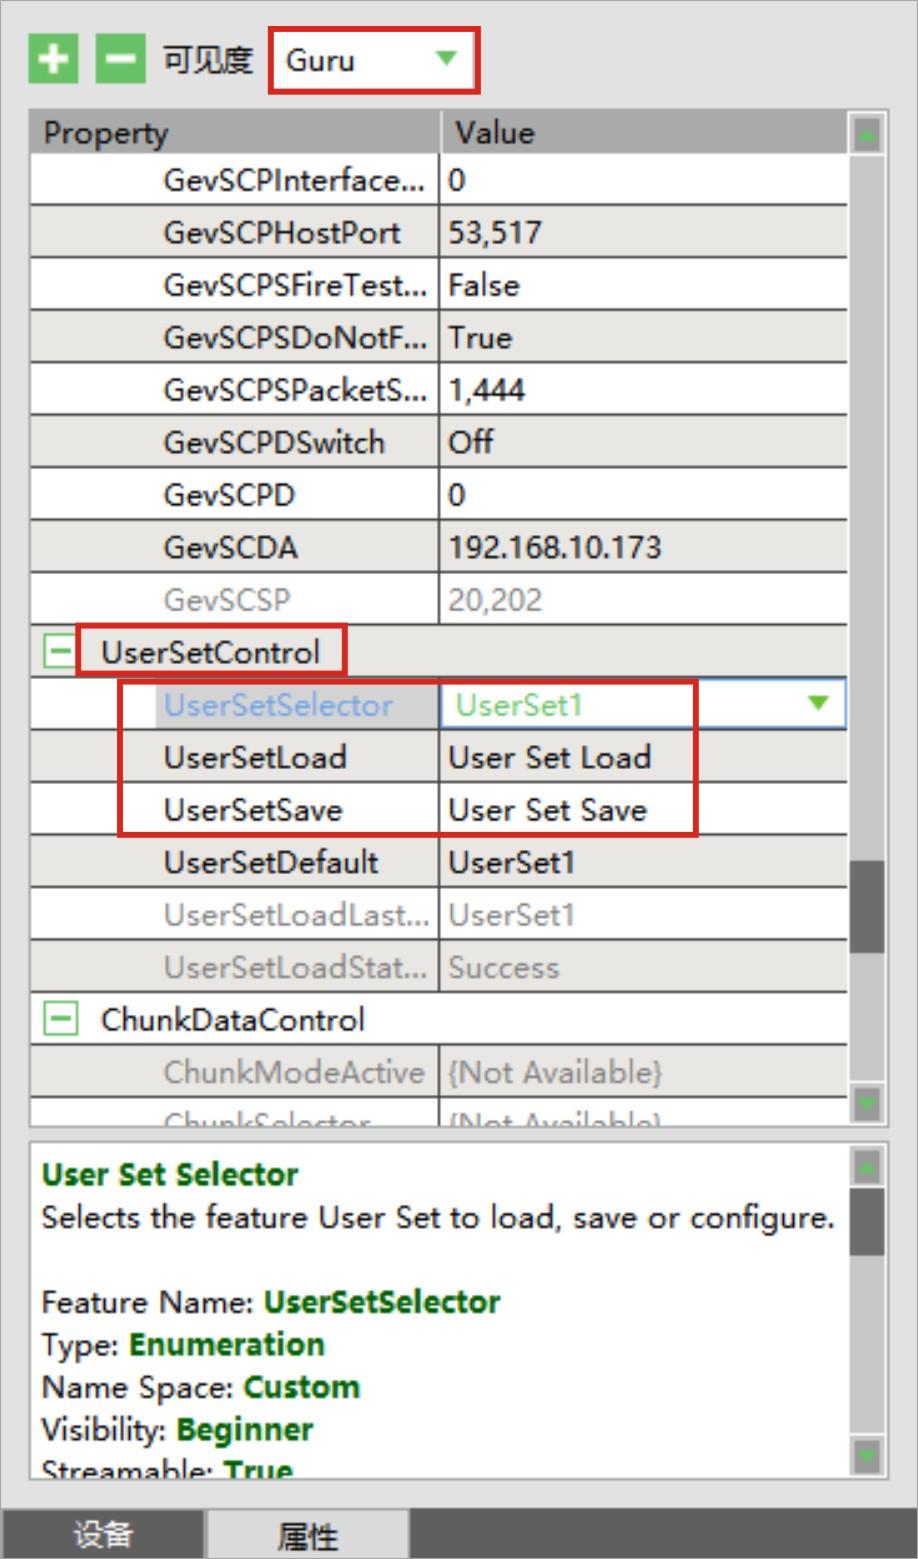
Task: Click the property list scroll up arrow
Action: tap(866, 134)
